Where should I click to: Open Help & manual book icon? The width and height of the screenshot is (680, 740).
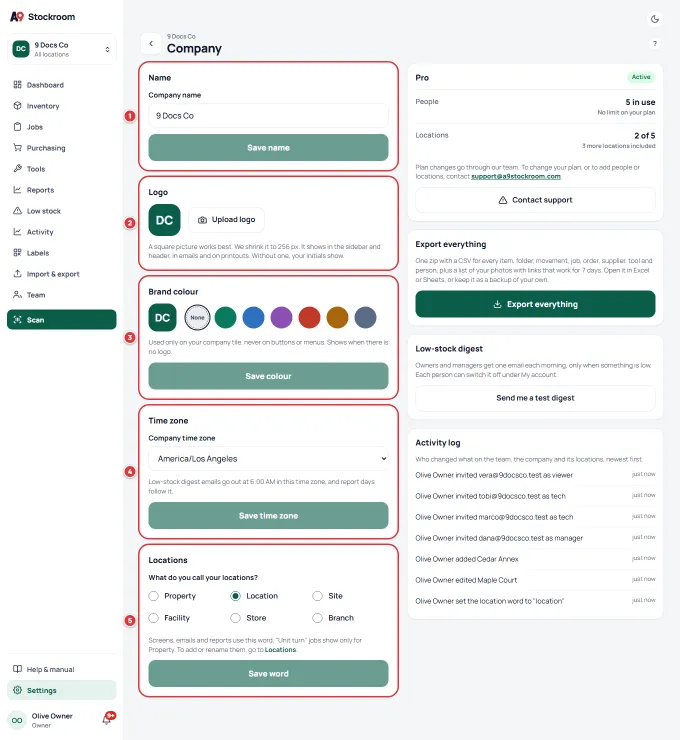coord(17,669)
